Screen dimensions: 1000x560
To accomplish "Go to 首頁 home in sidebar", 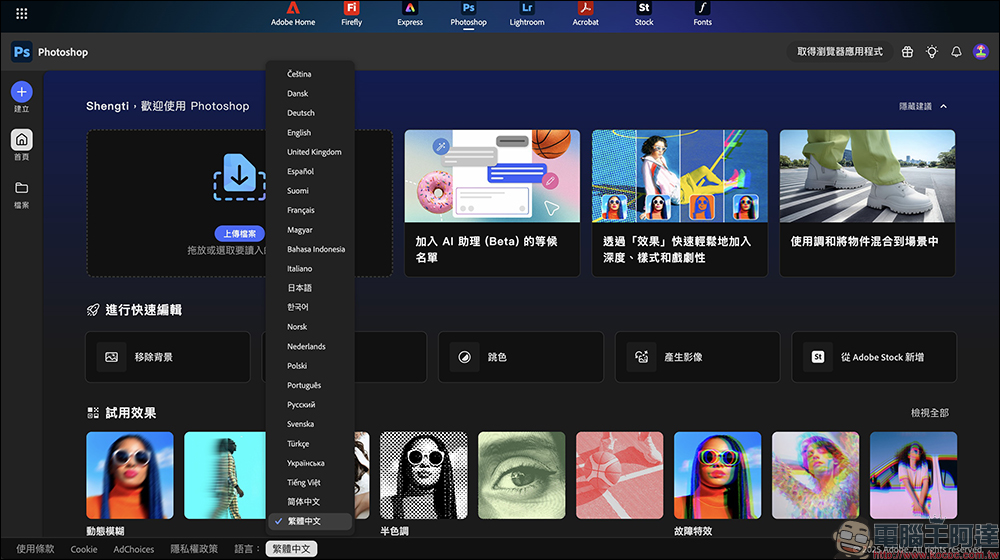I will [x=22, y=145].
